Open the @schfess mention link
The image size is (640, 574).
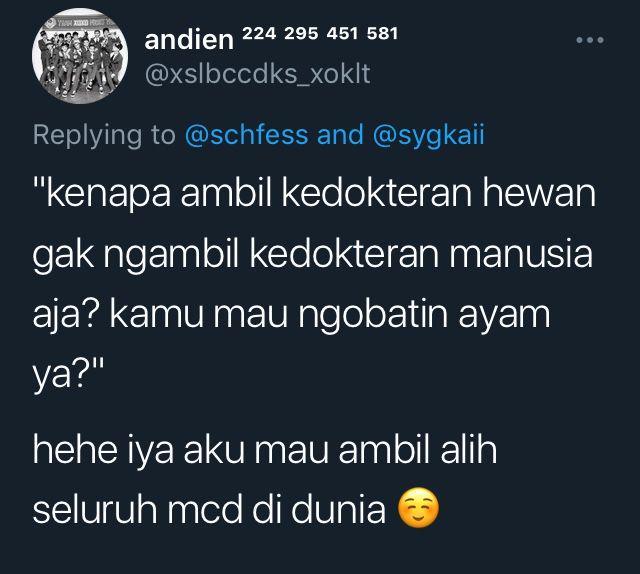247,135
